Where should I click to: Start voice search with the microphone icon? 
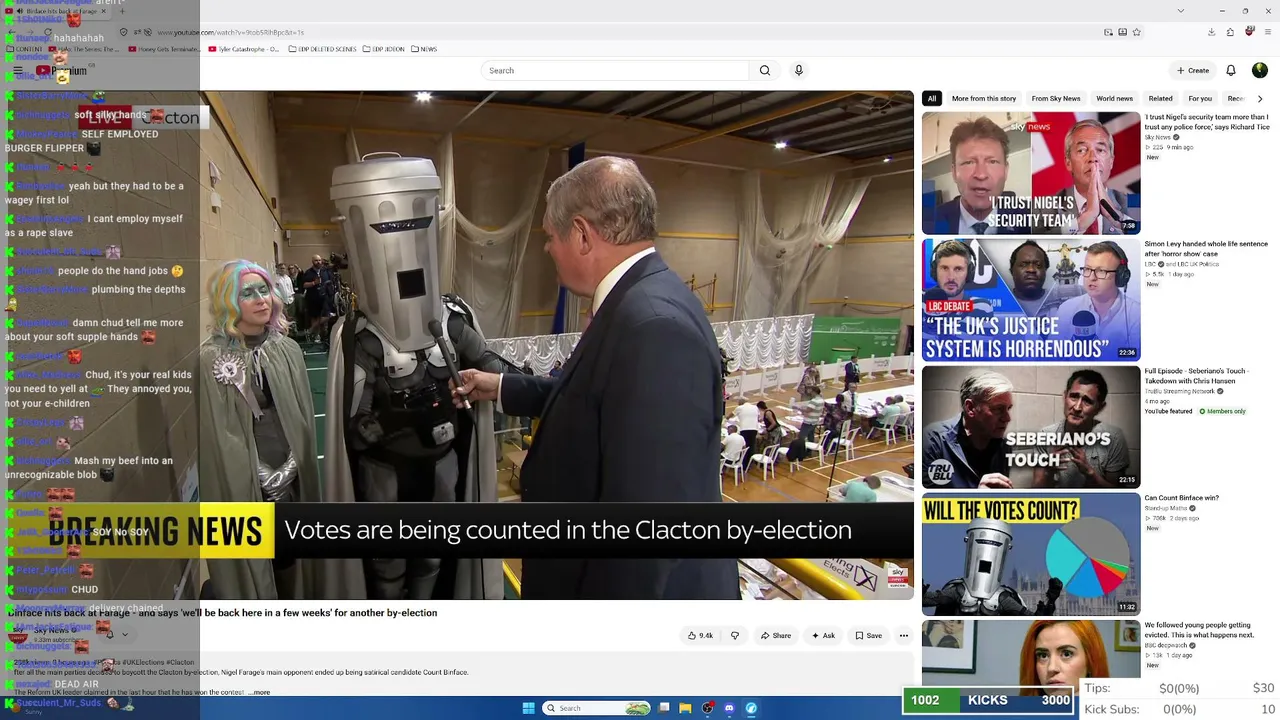(x=798, y=70)
